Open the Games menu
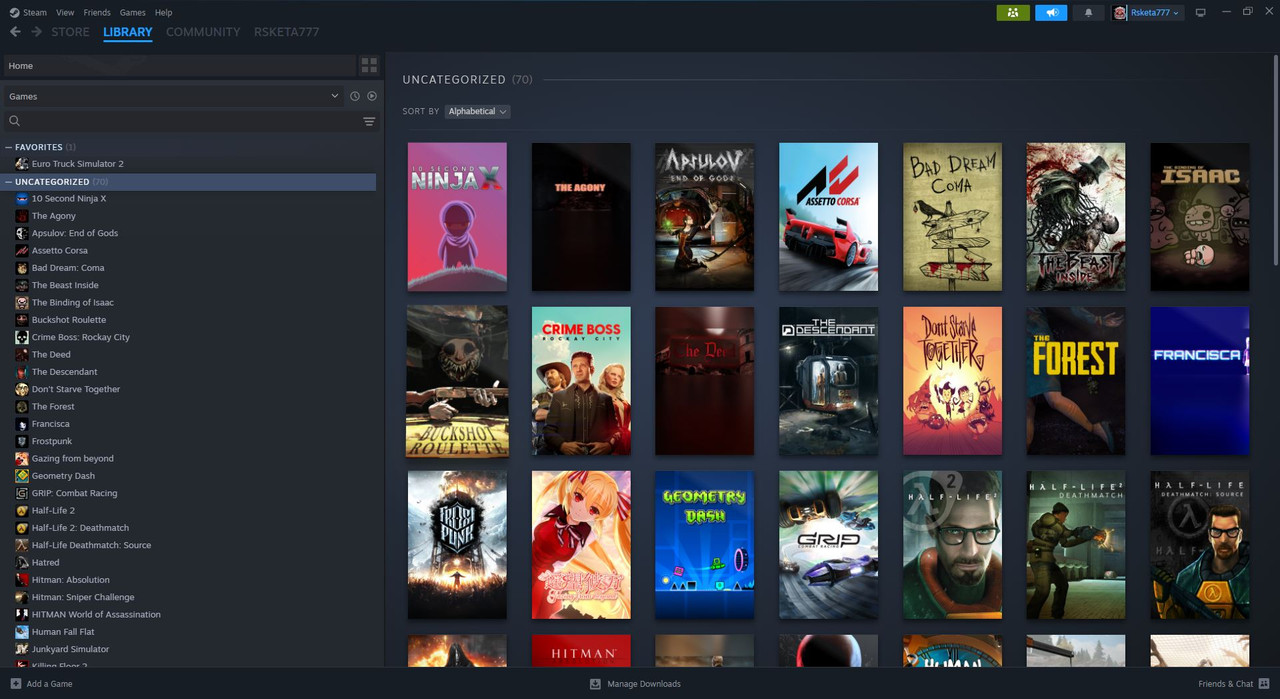 (132, 13)
